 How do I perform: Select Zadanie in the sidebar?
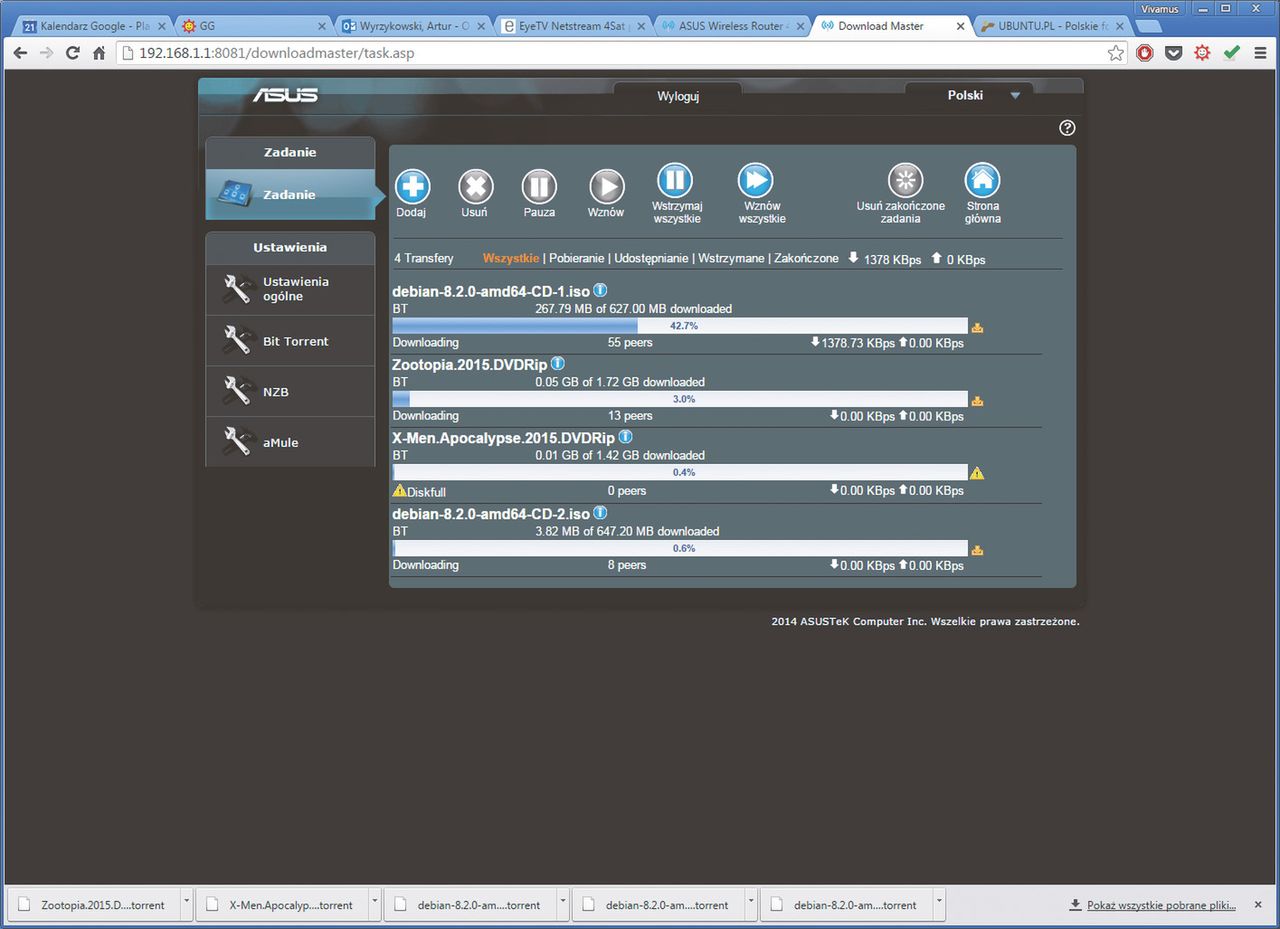pos(290,195)
